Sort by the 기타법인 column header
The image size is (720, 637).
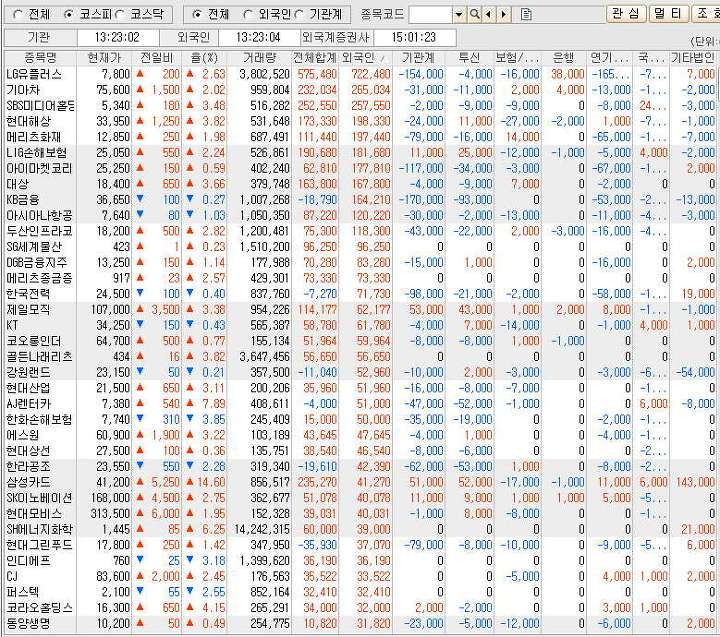point(692,58)
